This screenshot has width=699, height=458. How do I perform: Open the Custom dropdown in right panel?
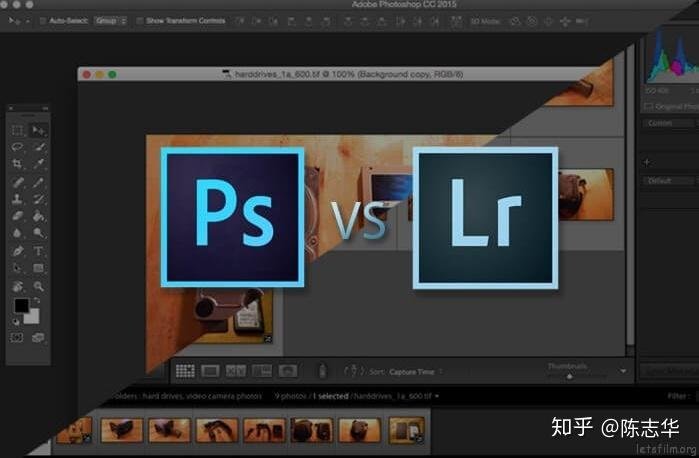pos(670,123)
